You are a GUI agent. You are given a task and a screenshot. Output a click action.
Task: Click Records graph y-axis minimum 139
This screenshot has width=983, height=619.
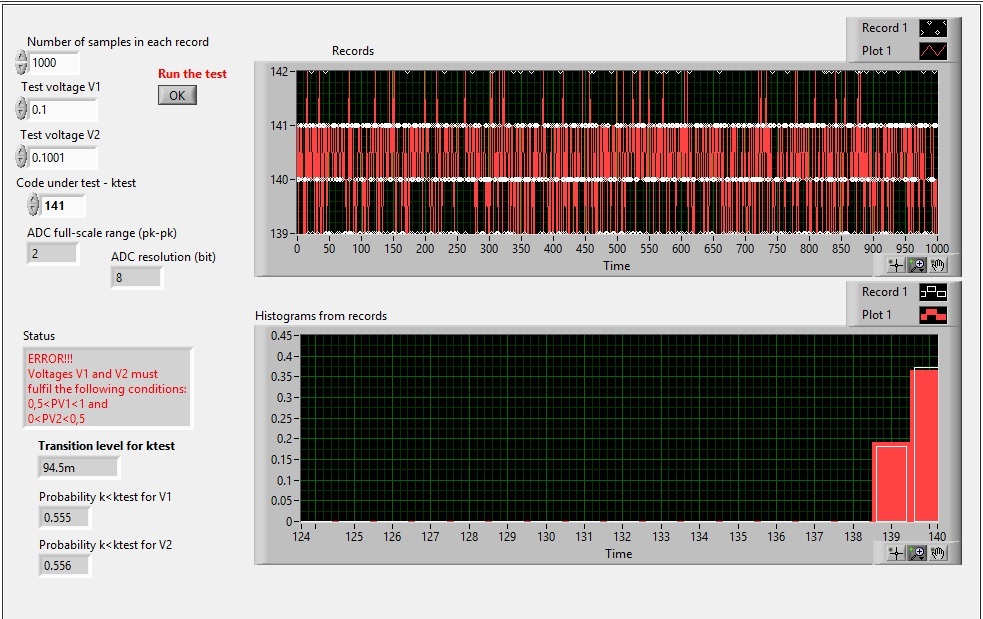coord(279,233)
